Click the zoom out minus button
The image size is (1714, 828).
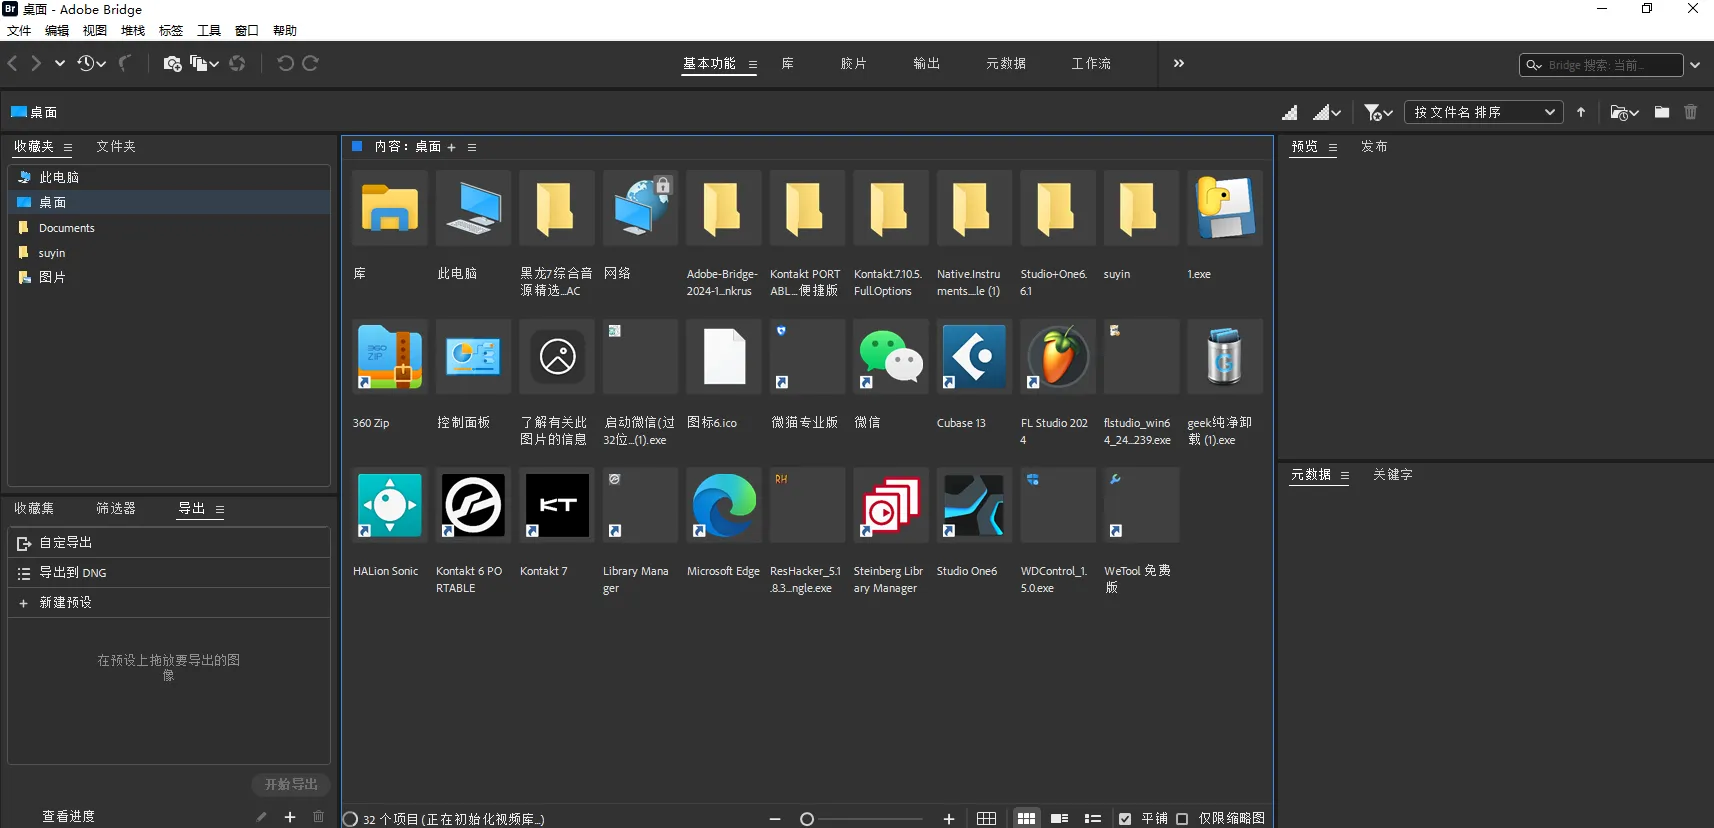(x=775, y=819)
